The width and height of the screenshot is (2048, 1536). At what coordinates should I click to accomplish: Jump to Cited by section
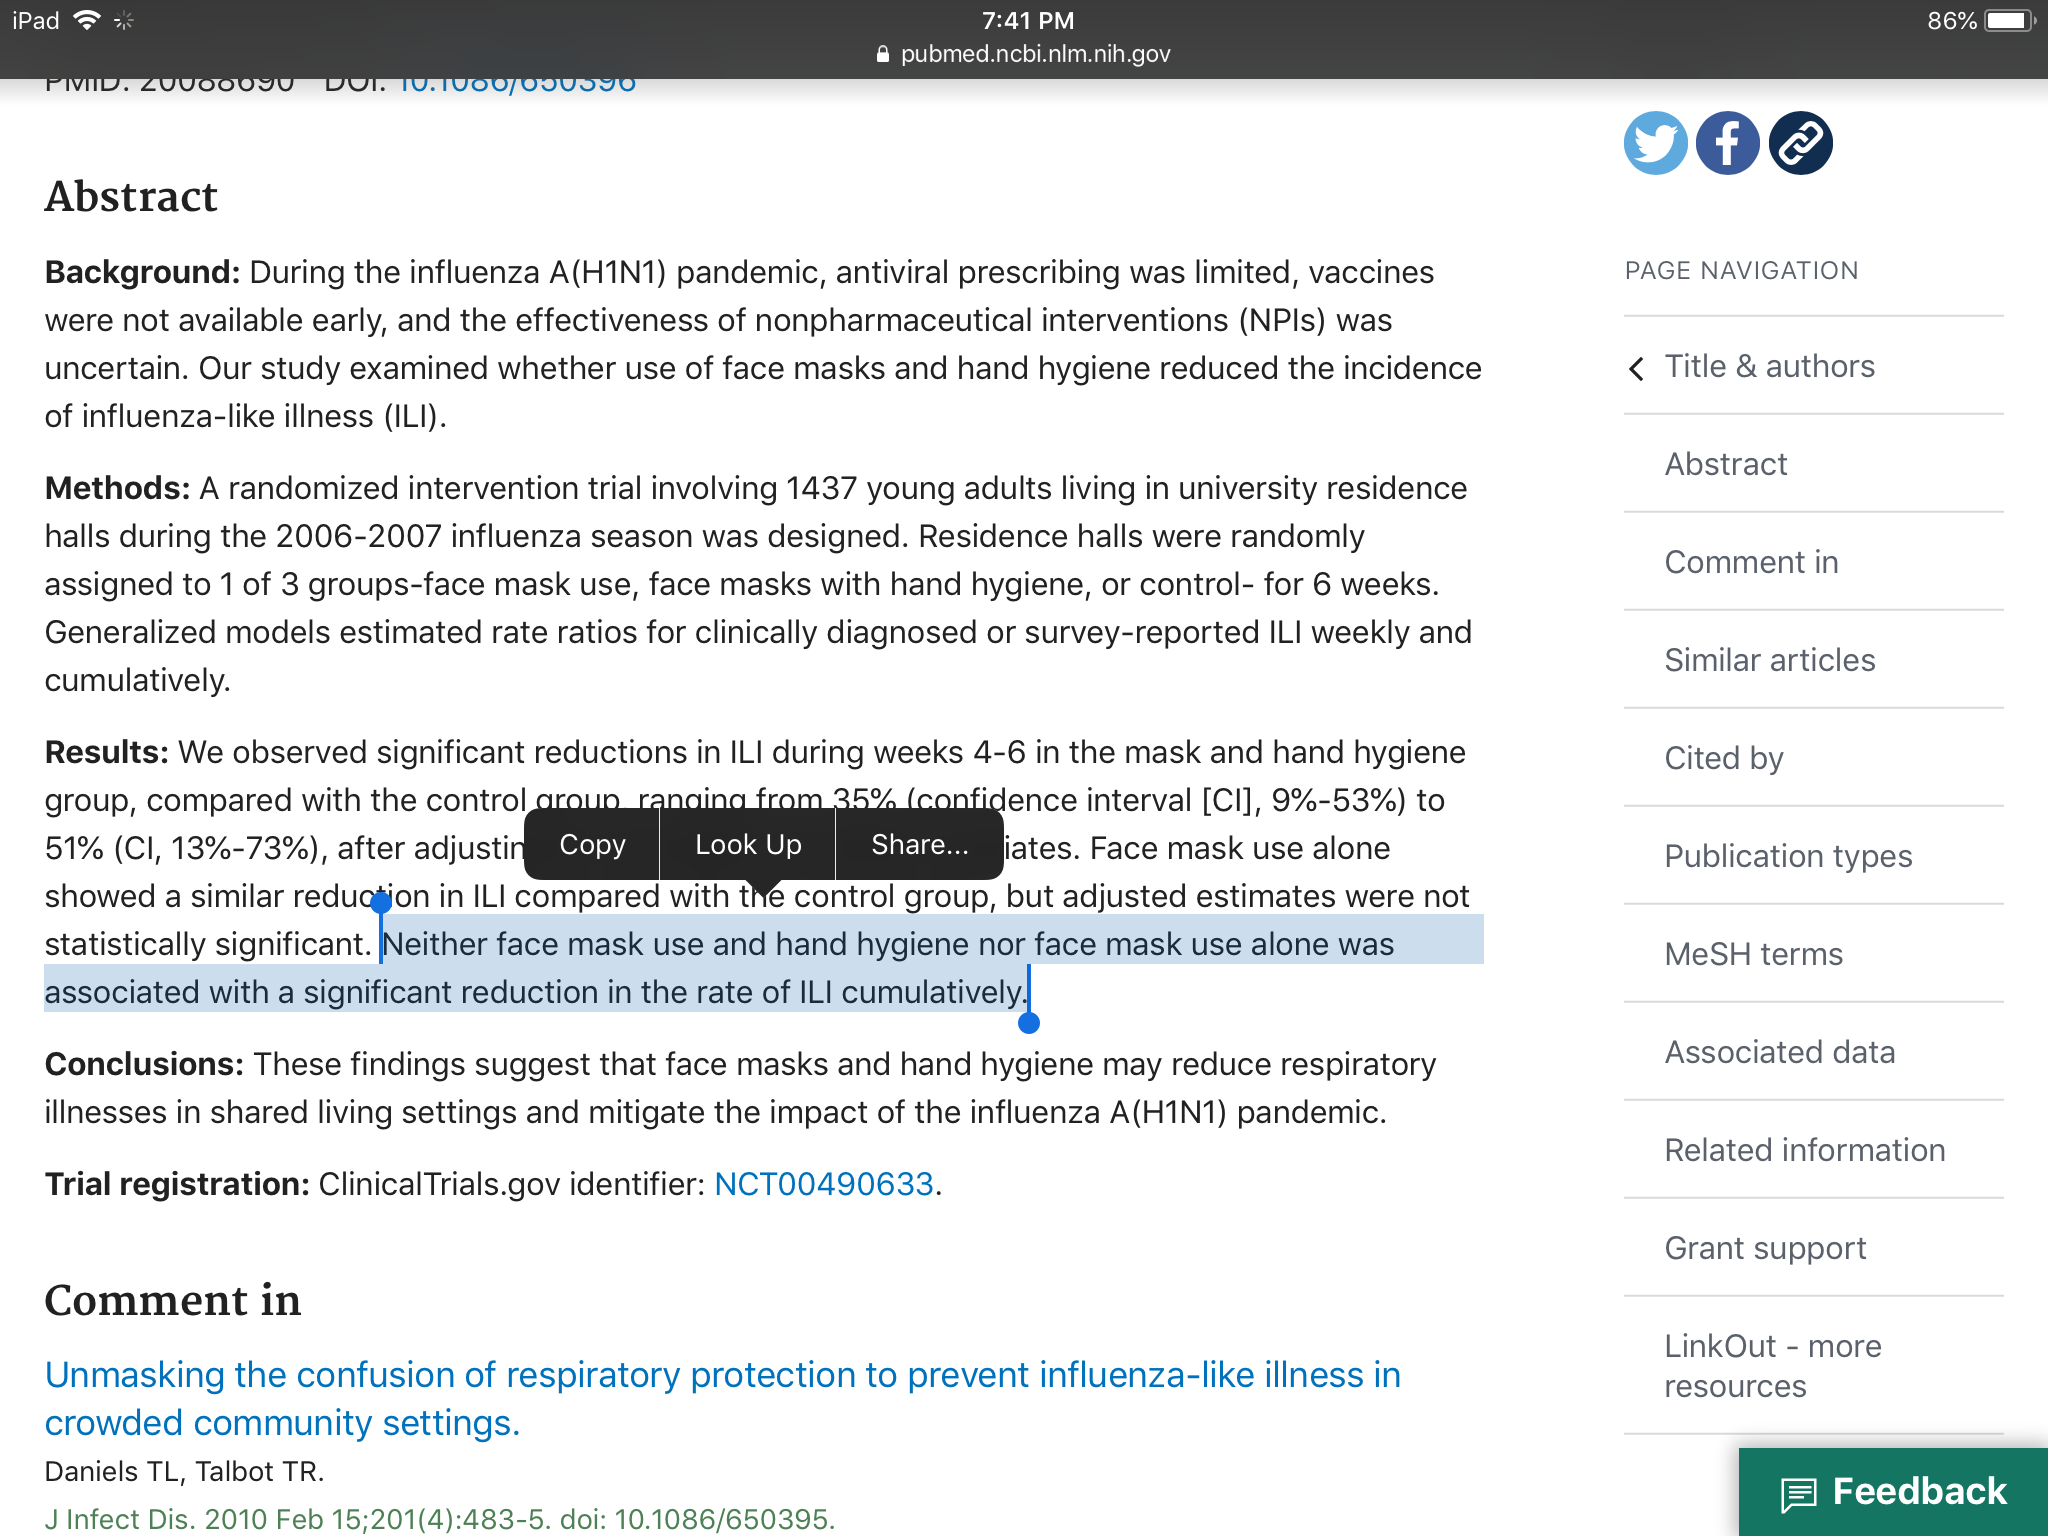pyautogui.click(x=1723, y=758)
